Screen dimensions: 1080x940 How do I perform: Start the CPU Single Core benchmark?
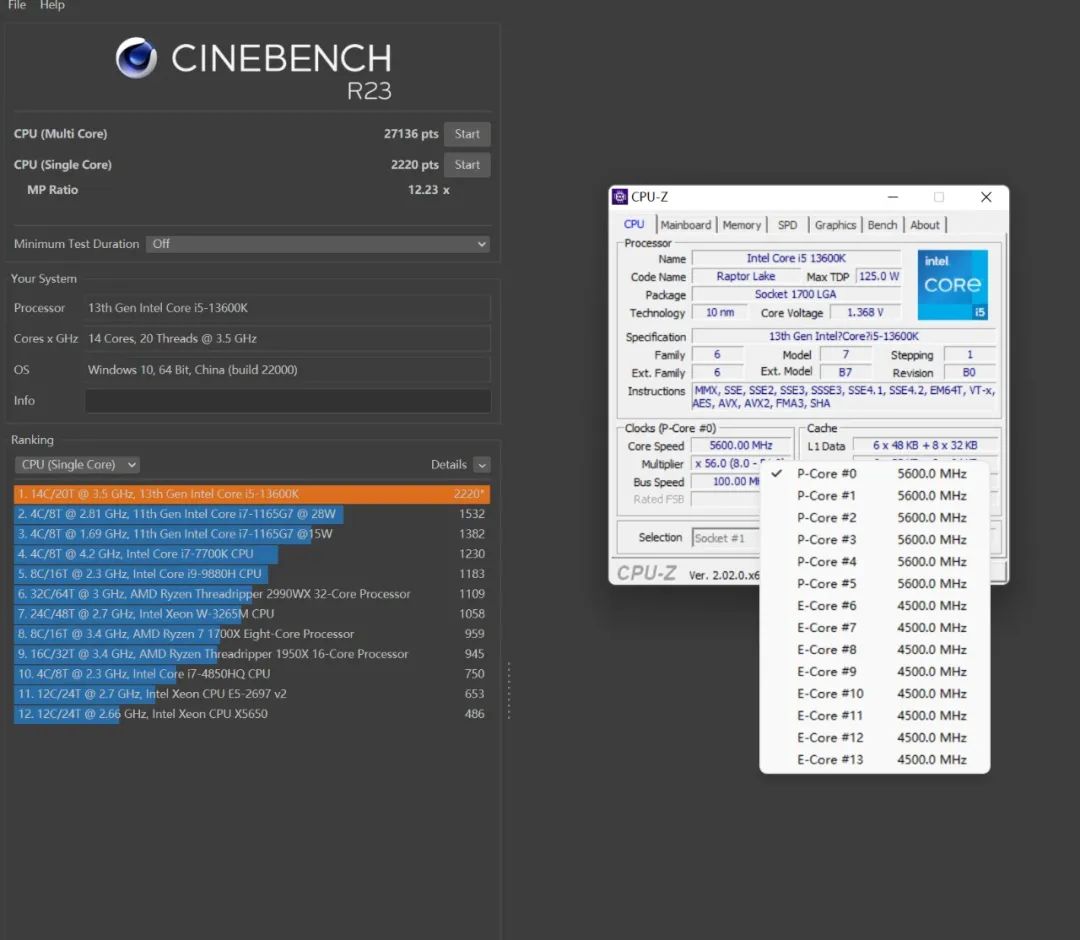[467, 165]
